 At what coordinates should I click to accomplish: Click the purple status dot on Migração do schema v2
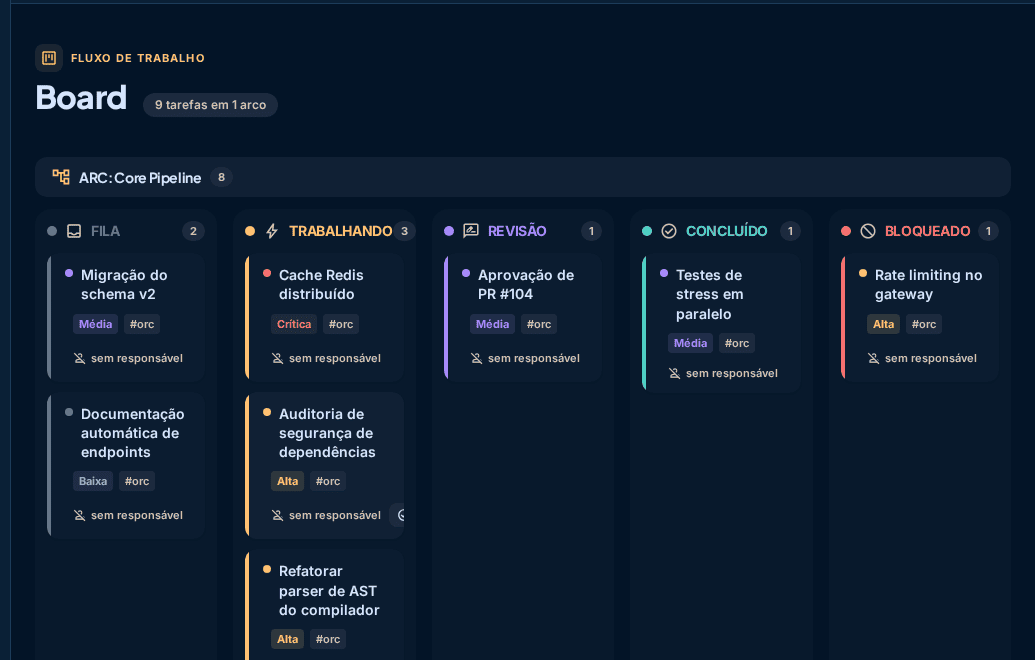coord(69,273)
